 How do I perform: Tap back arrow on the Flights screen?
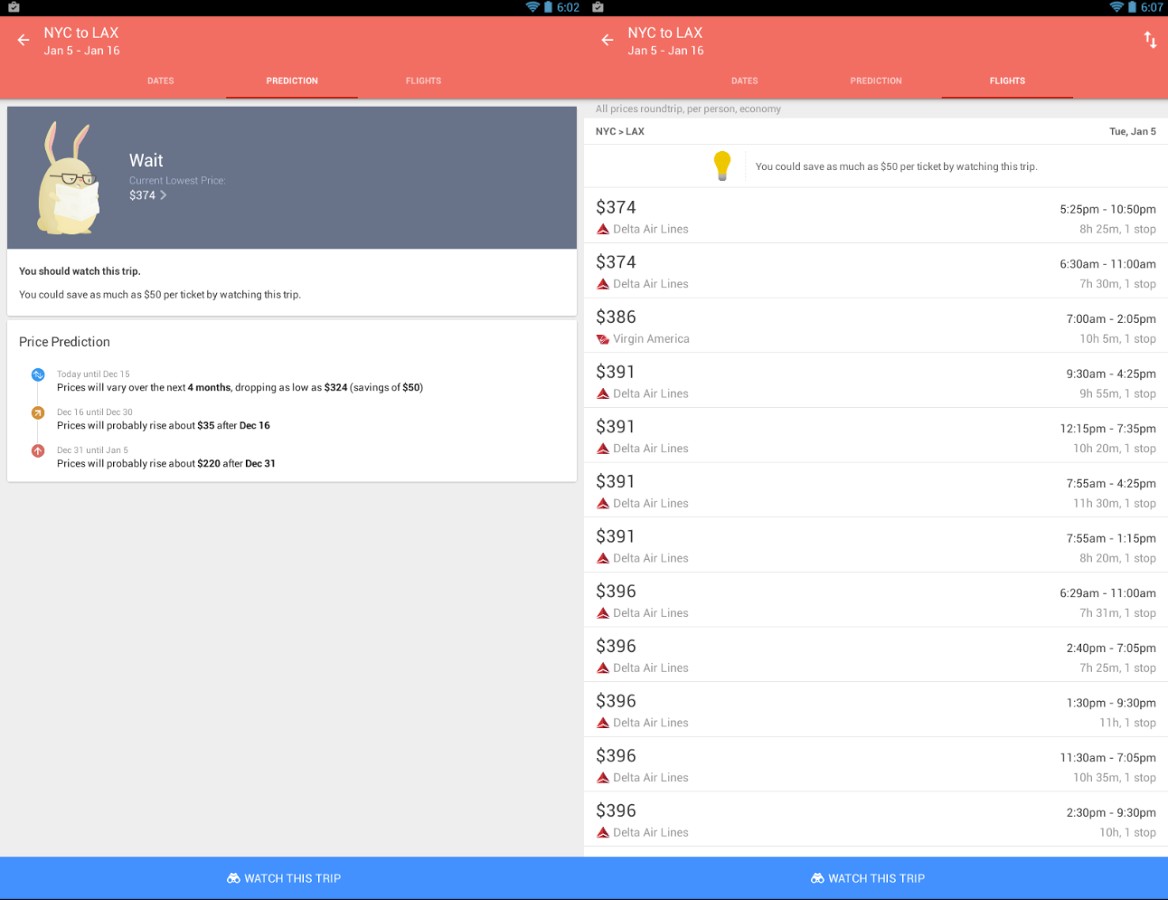pos(607,40)
